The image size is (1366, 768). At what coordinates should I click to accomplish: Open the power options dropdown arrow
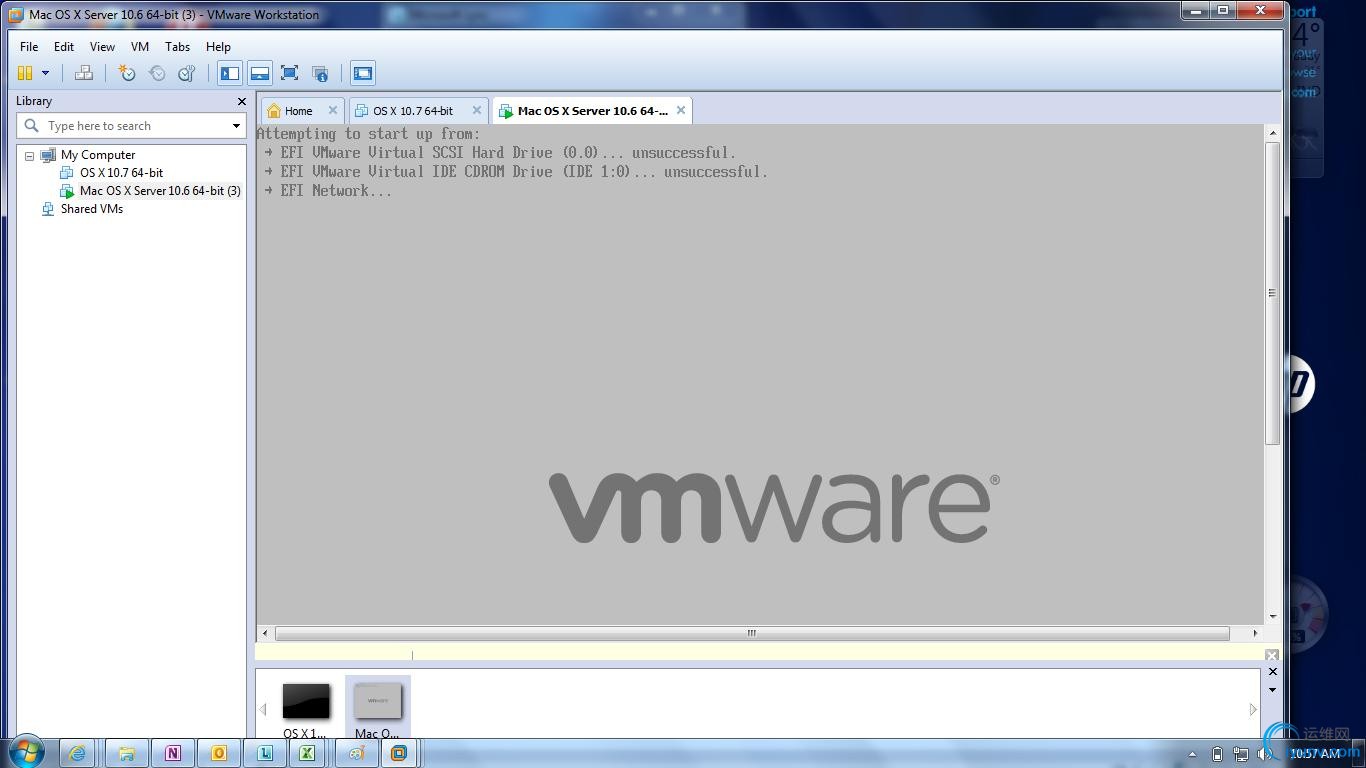45,73
